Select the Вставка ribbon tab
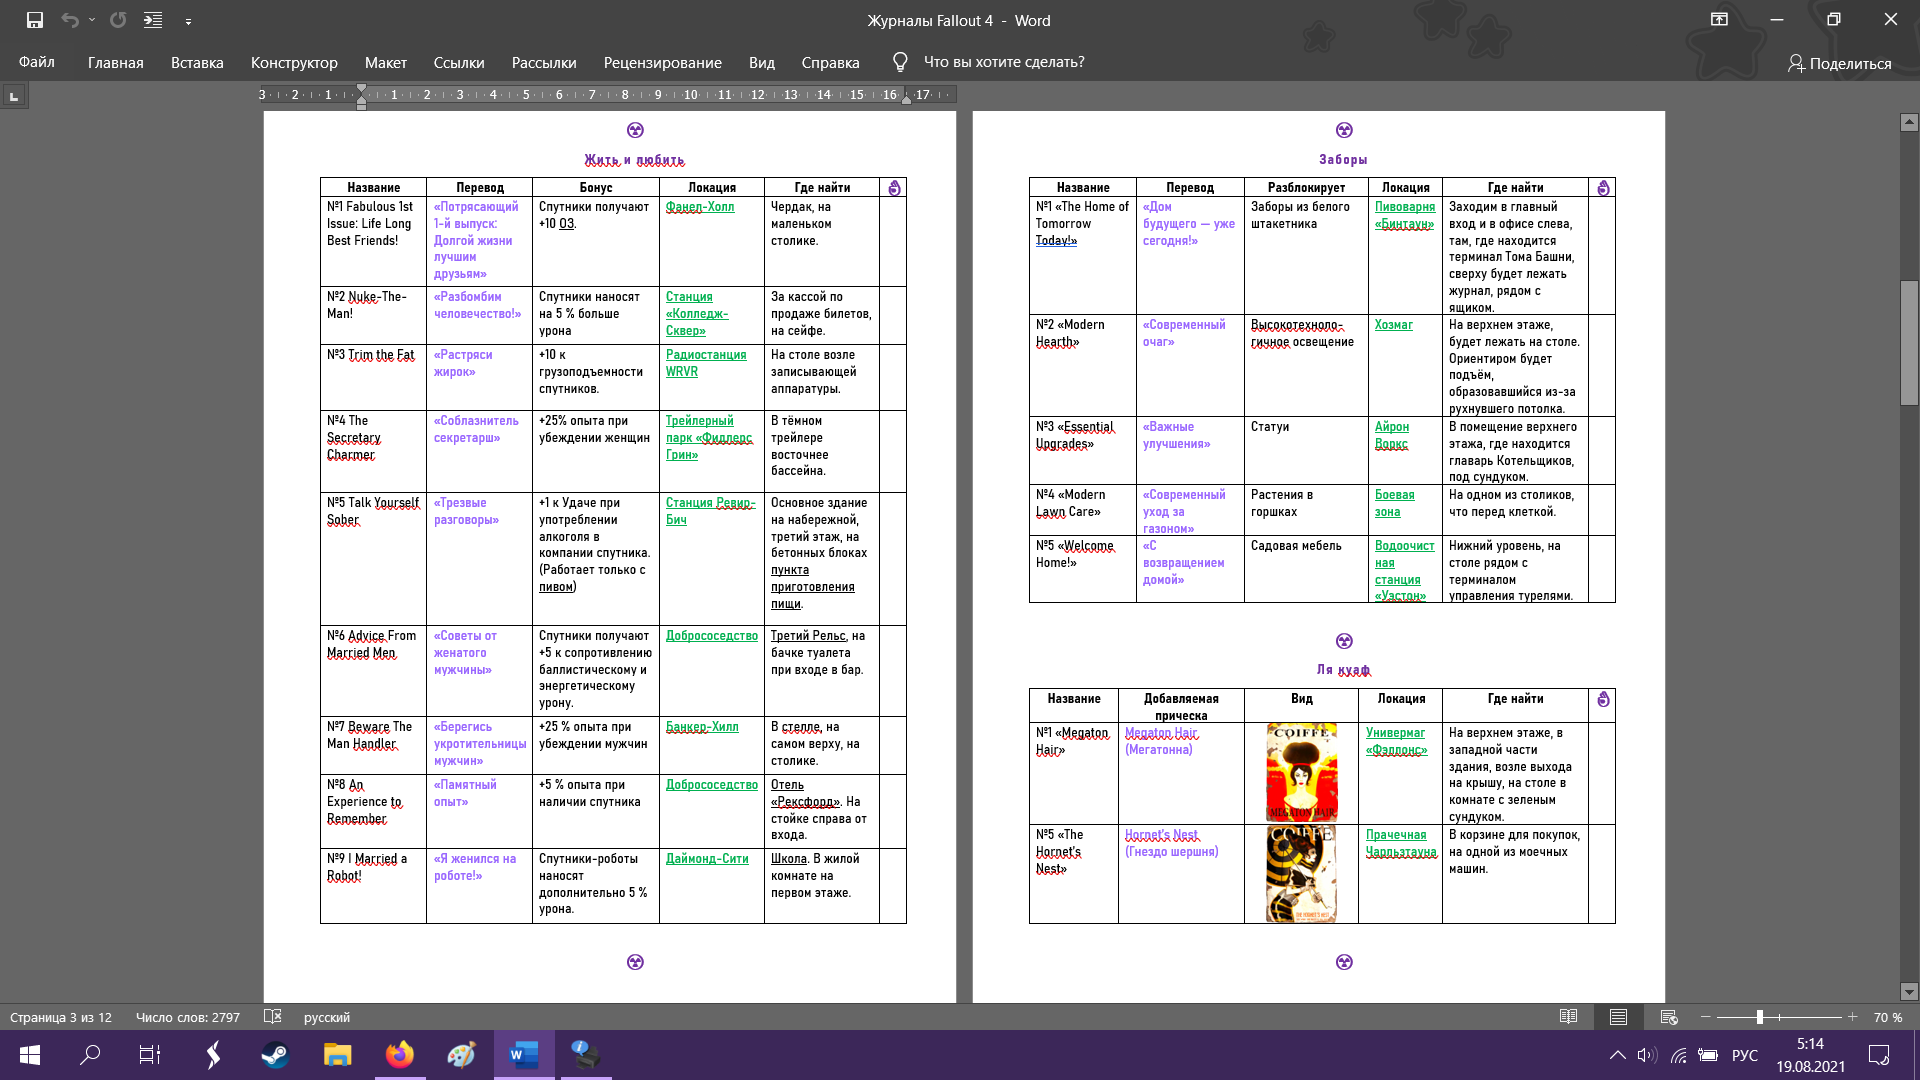 [196, 62]
